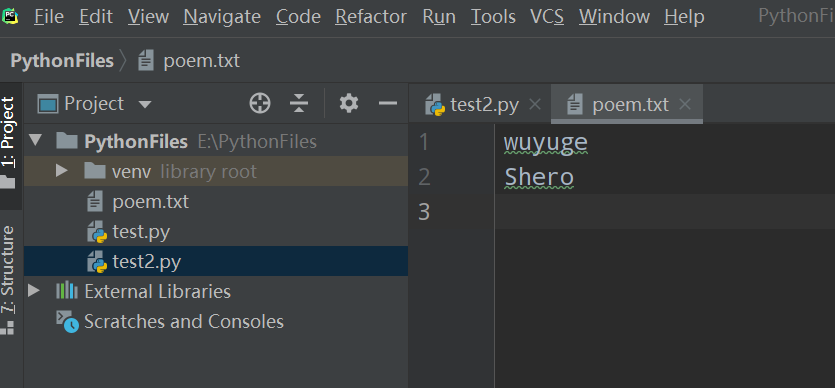Click Locate/Select Opened File target icon
Viewport: 835px width, 388px height.
260,103
